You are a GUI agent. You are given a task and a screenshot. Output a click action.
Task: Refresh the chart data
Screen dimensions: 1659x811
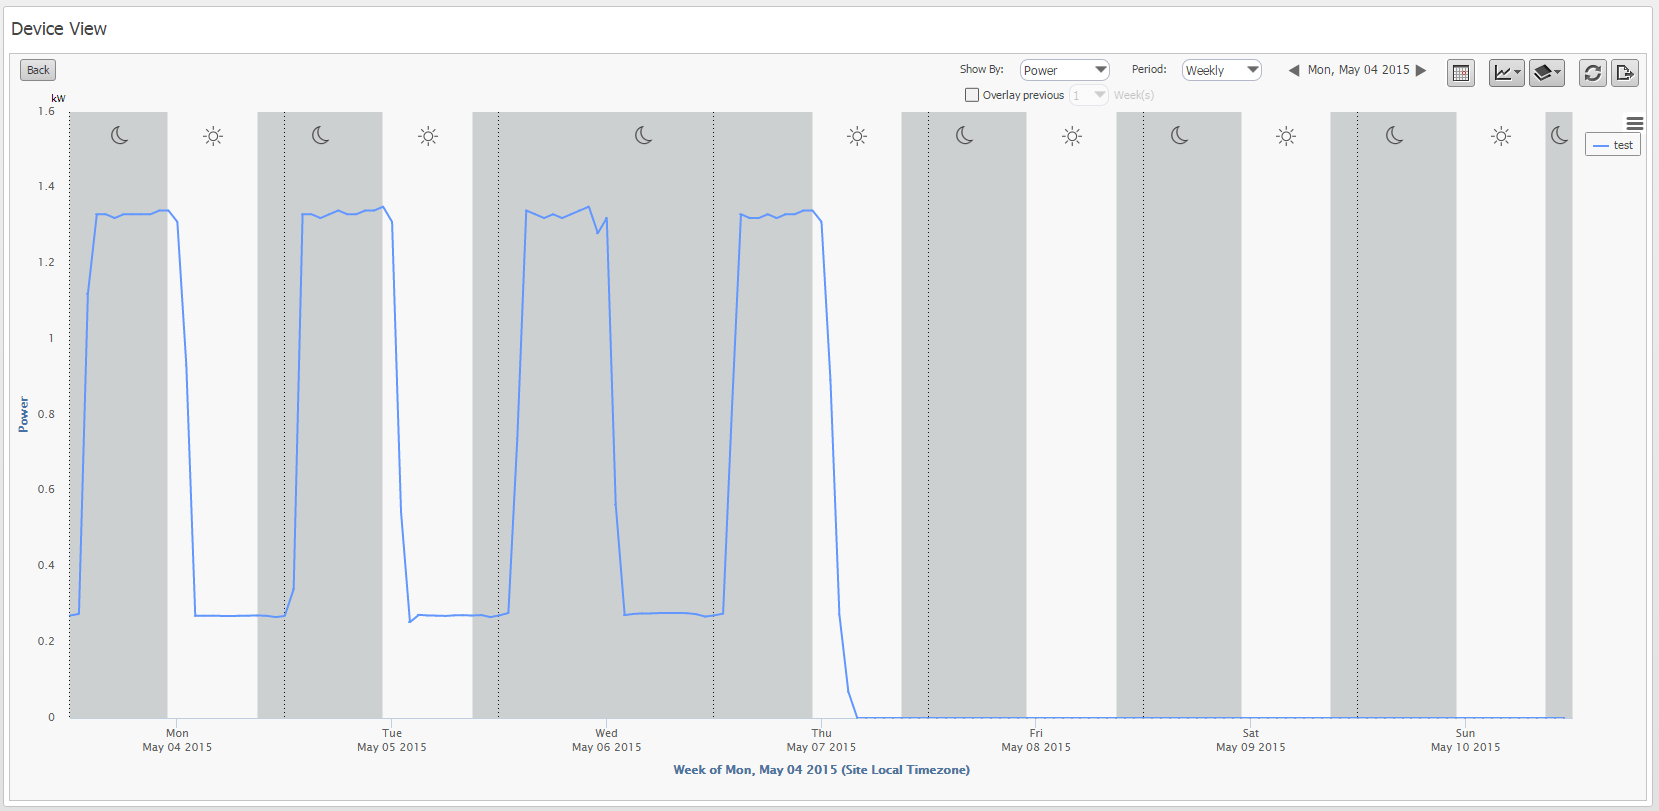click(x=1593, y=73)
